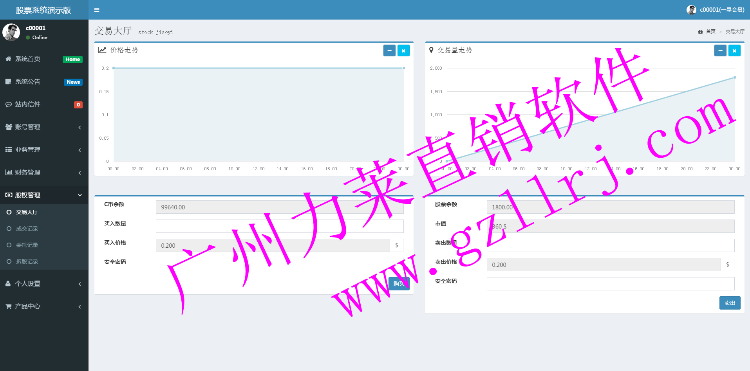Expand the 产品中心 menu chevron
This screenshot has height=371, width=750.
pyautogui.click(x=80, y=306)
